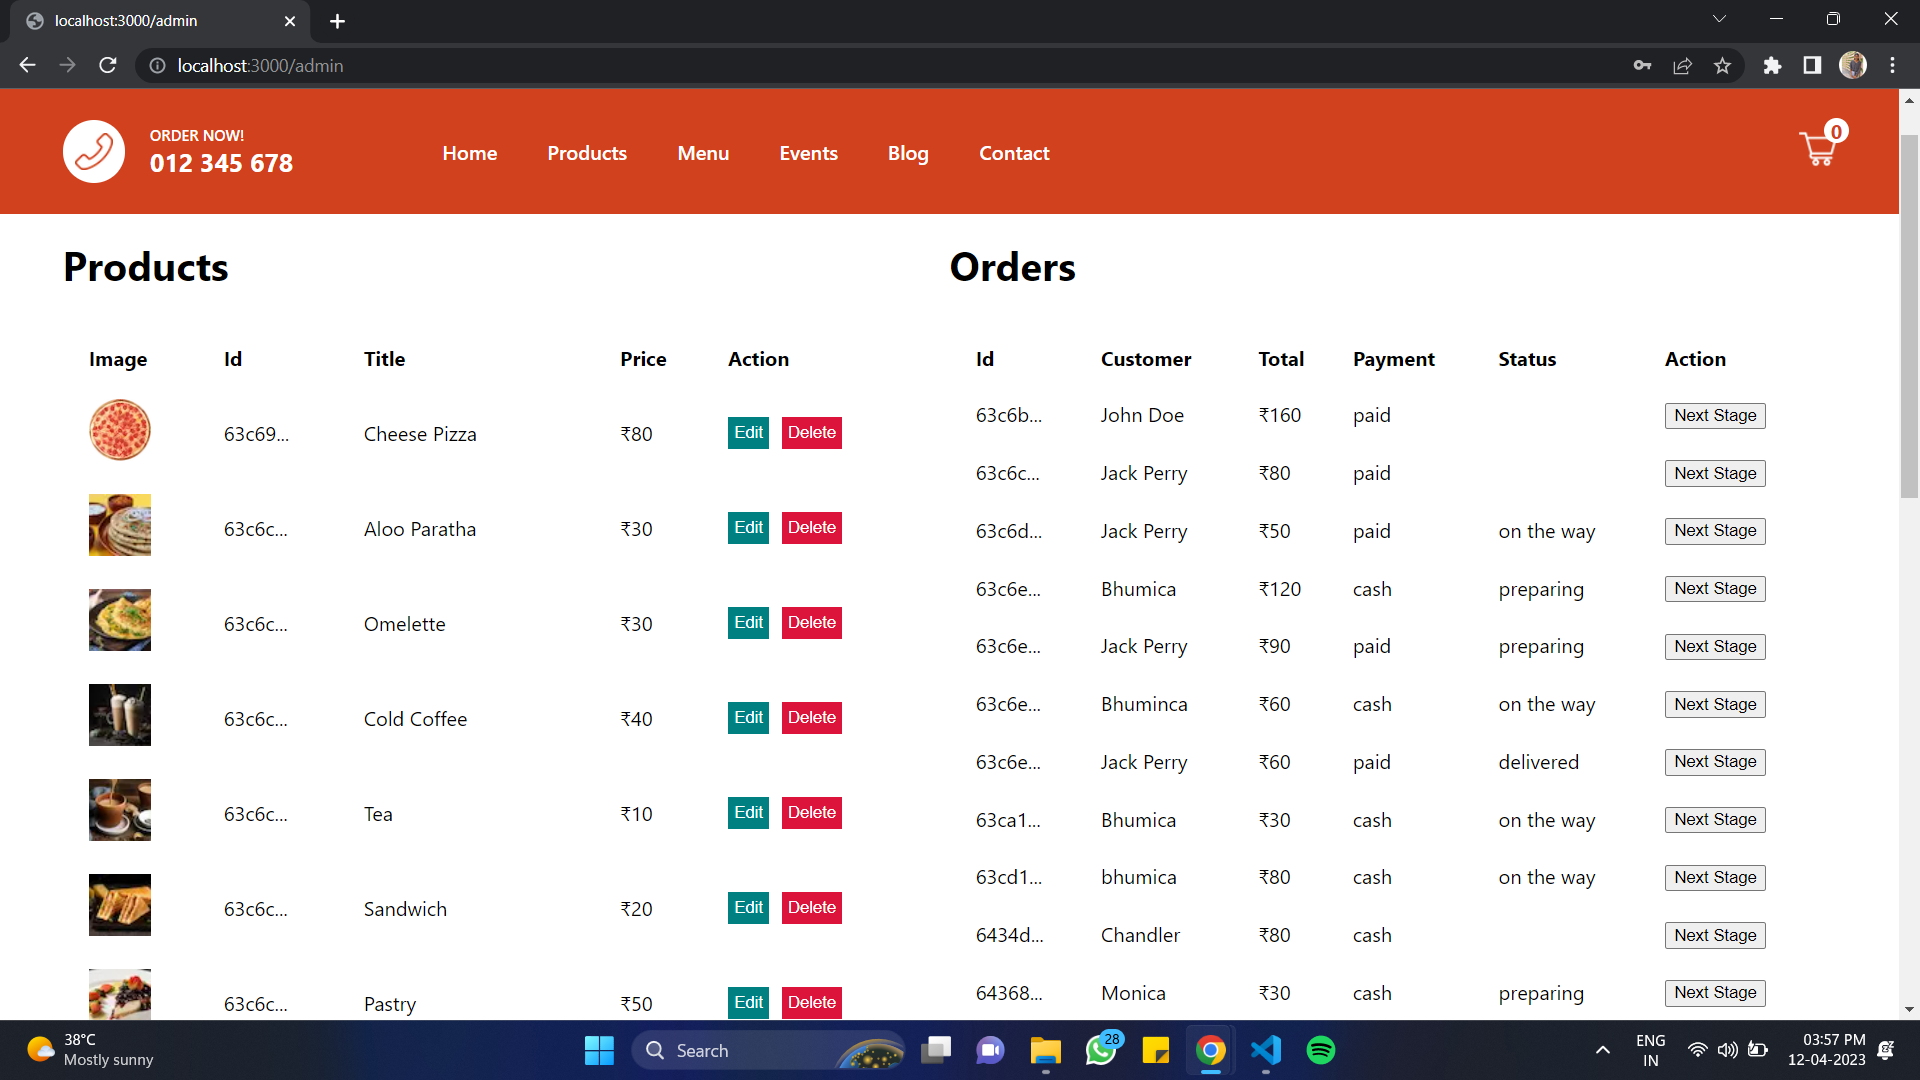
Task: Open the tab search dropdown arrow
Action: (x=1719, y=18)
